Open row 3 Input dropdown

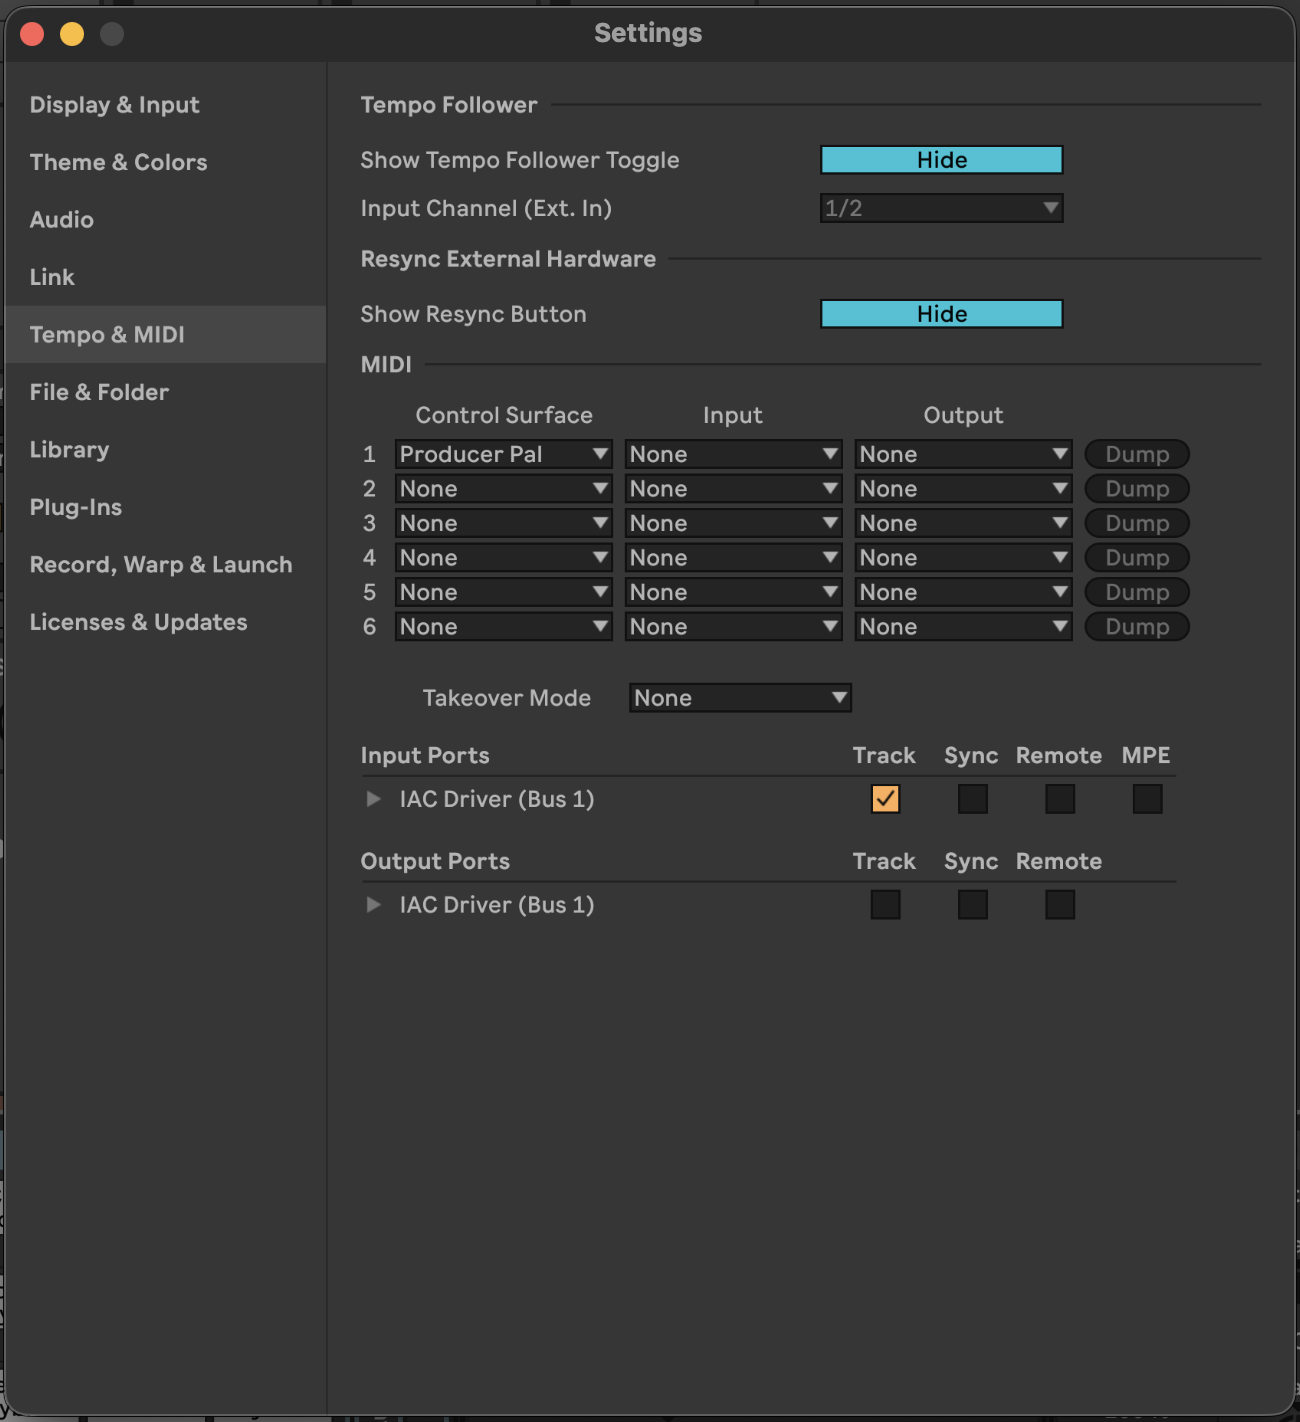pos(733,523)
